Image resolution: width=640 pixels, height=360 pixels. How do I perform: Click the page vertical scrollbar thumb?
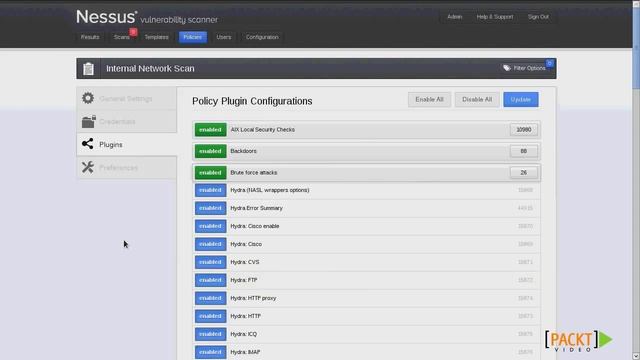(636, 47)
